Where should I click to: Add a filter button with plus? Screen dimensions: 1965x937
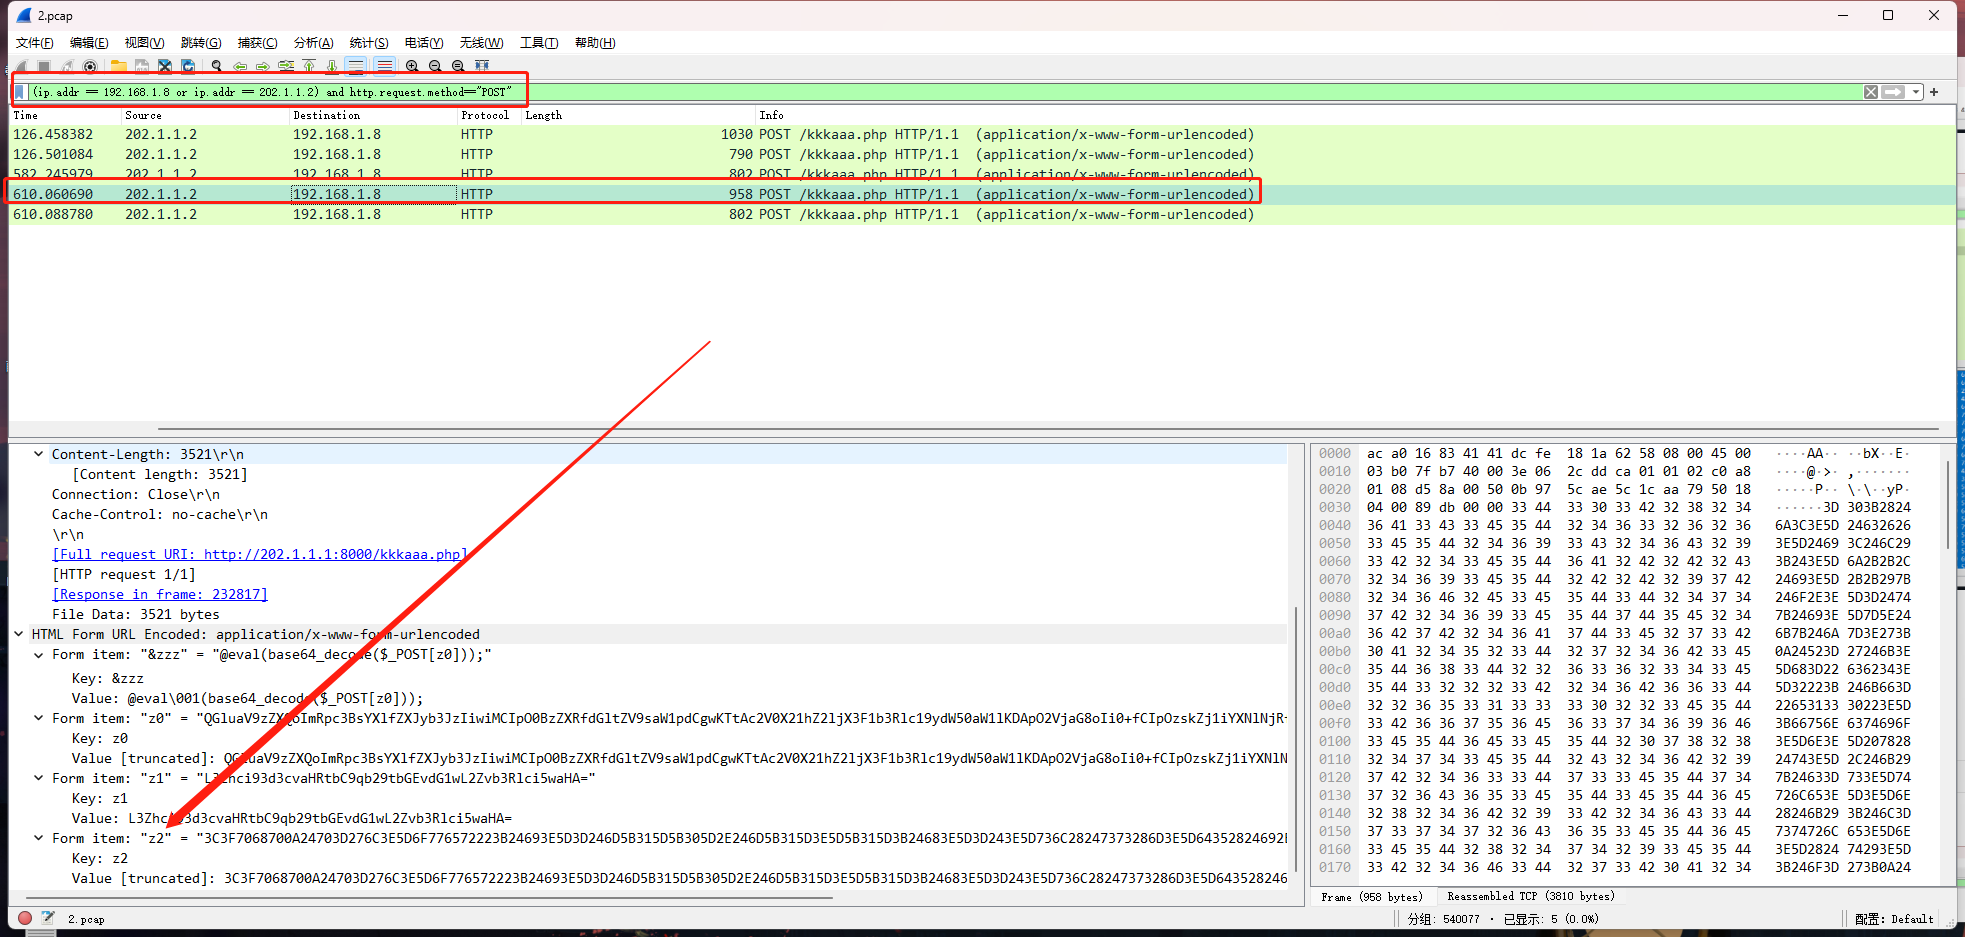pos(1934,92)
